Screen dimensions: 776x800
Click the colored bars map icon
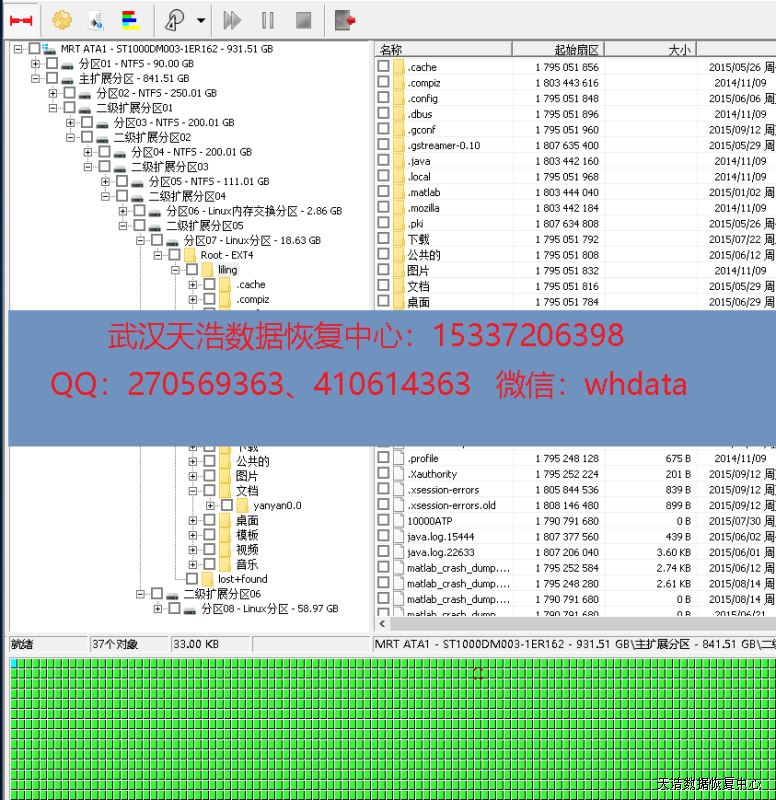tap(130, 19)
